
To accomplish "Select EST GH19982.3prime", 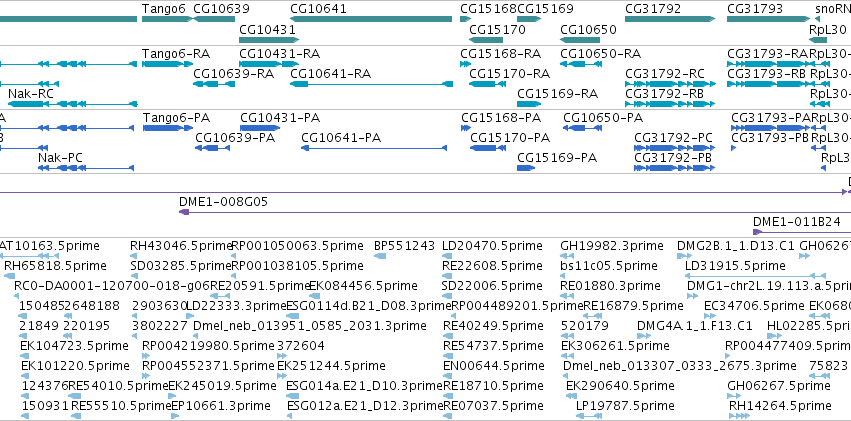I will [611, 246].
